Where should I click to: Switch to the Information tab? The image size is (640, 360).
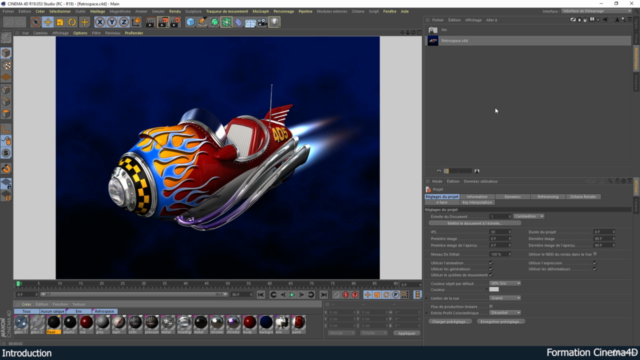[x=477, y=197]
